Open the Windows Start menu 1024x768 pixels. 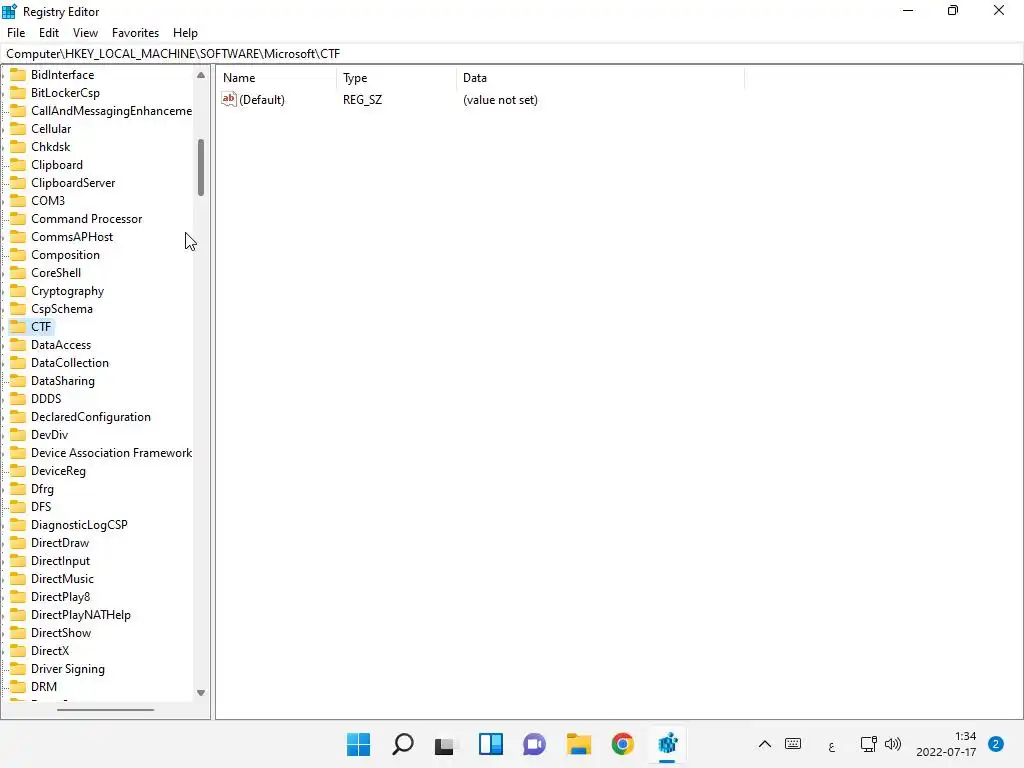[359, 744]
